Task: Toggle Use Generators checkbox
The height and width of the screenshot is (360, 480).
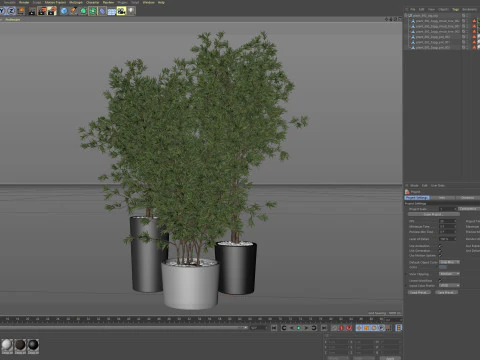Action: click(441, 251)
